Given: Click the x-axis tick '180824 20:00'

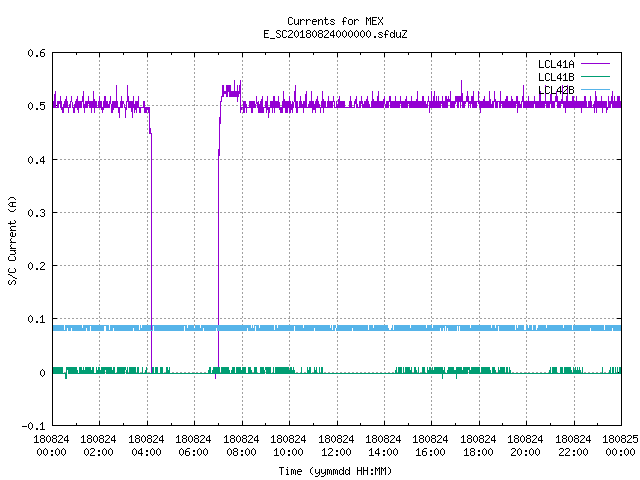Looking at the screenshot, I should 525,446.
